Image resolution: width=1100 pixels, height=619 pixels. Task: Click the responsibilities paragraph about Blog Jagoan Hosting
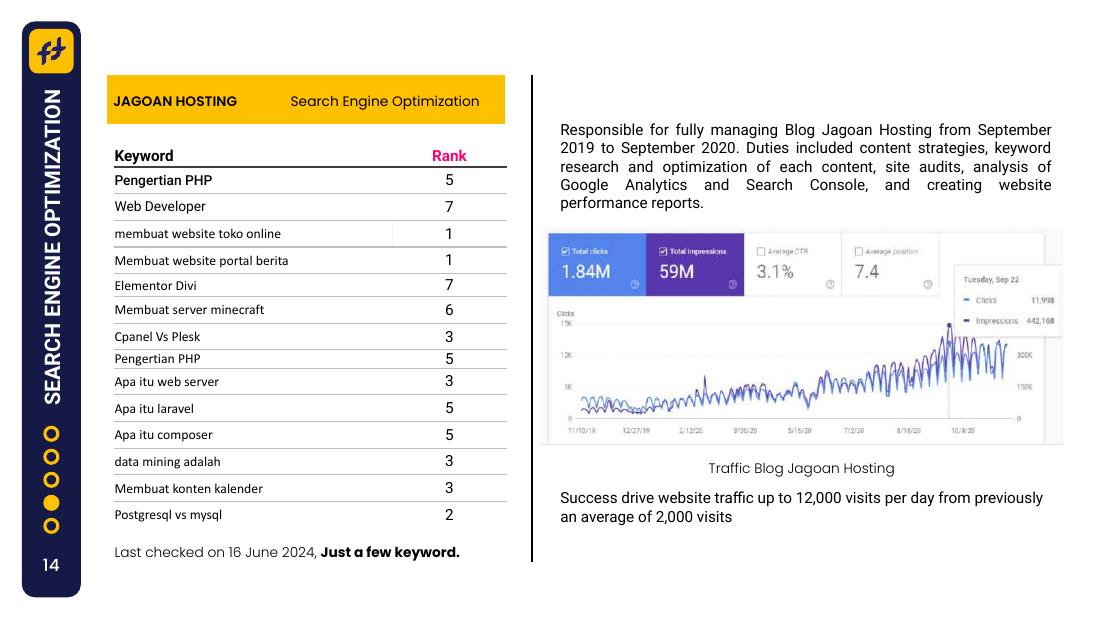(x=805, y=166)
